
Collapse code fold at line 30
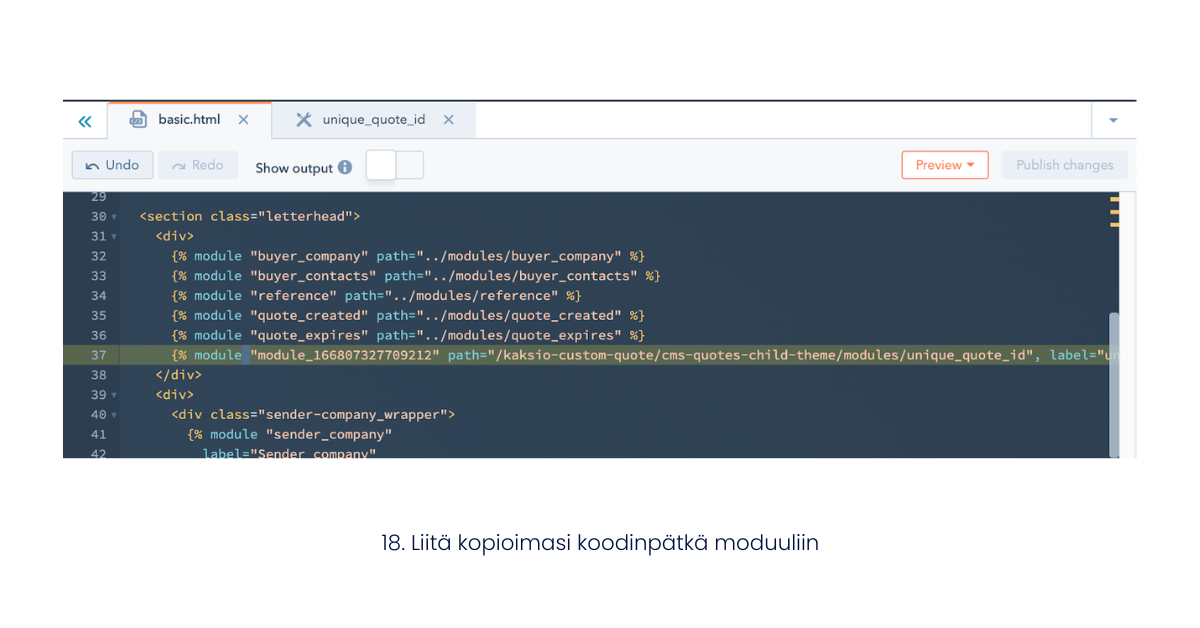(114, 217)
